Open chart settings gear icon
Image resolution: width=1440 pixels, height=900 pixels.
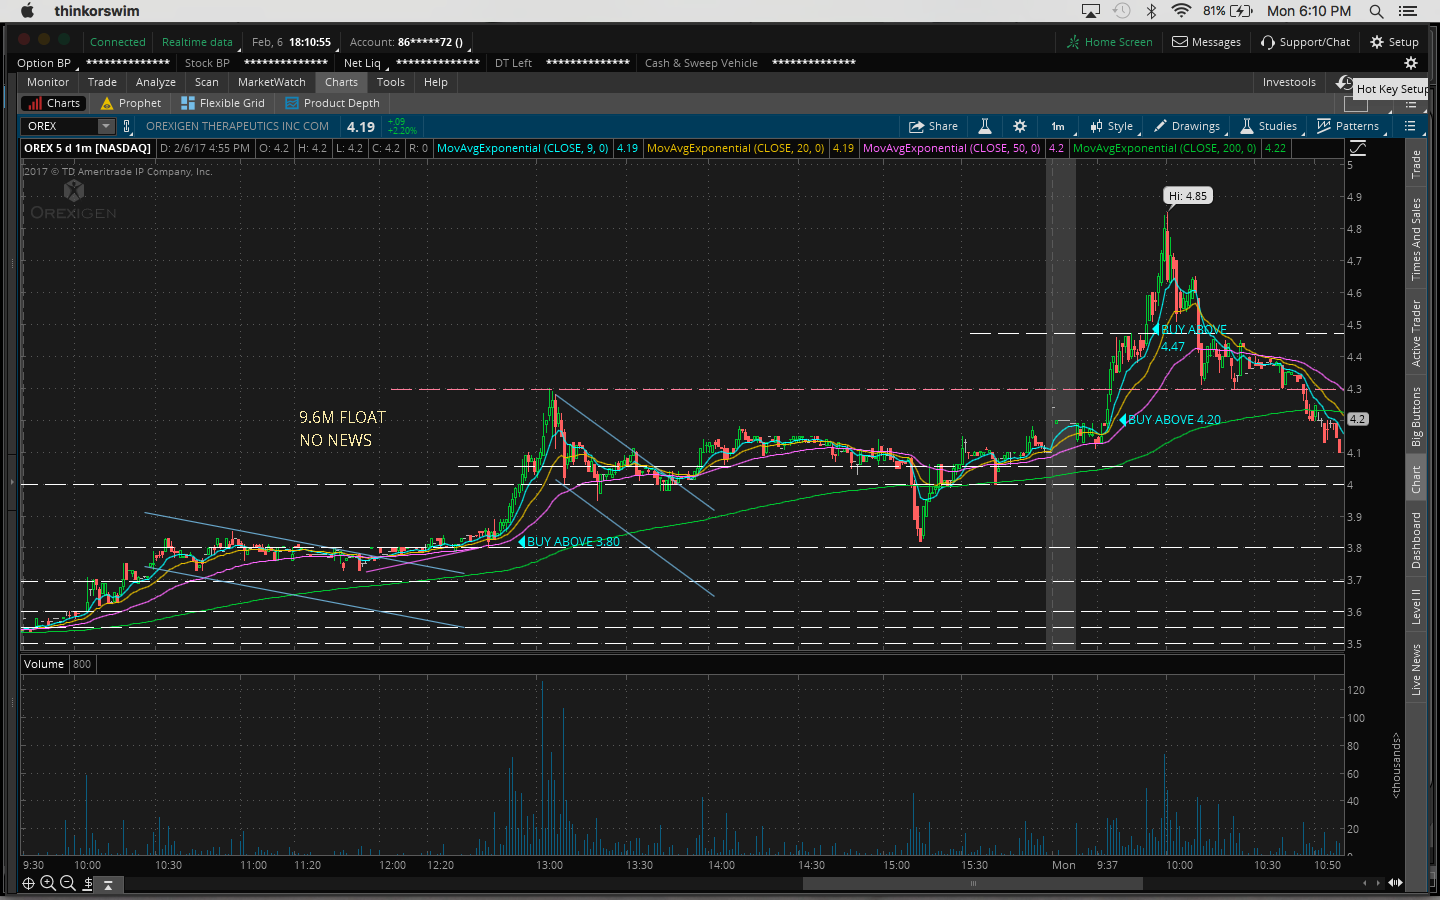point(1019,126)
